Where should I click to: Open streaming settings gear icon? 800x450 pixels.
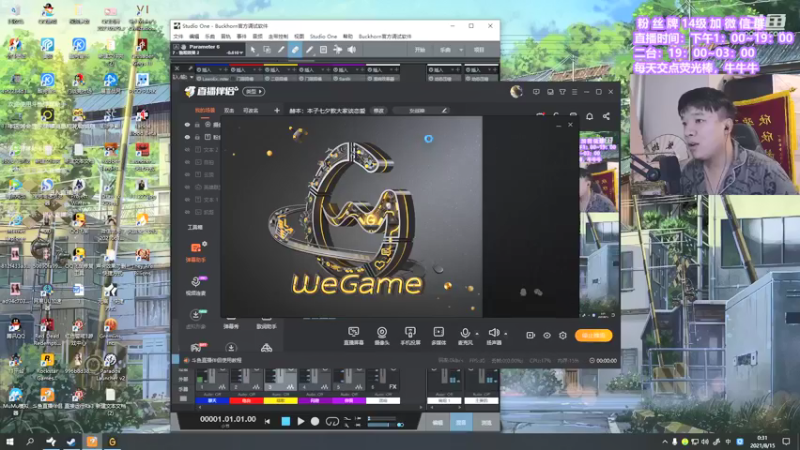pos(563,335)
